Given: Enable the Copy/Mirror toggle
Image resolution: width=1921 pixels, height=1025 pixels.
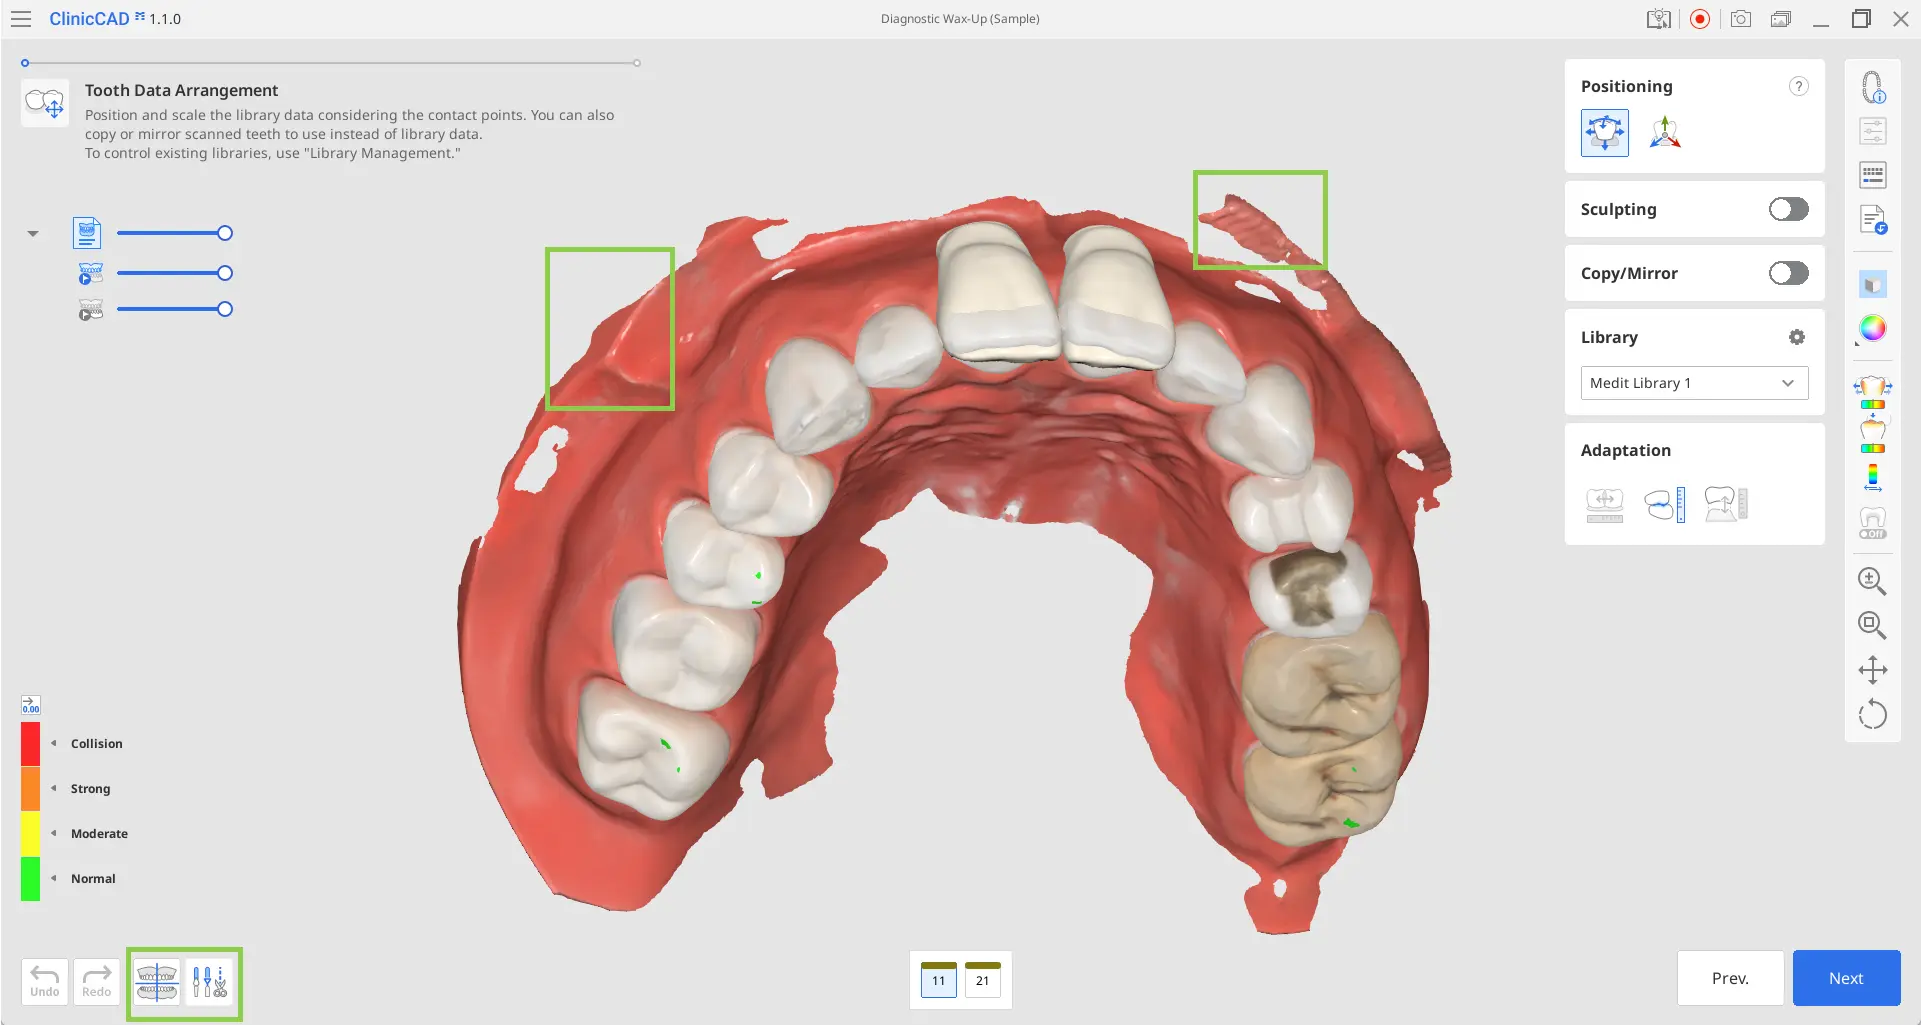Looking at the screenshot, I should pyautogui.click(x=1788, y=273).
